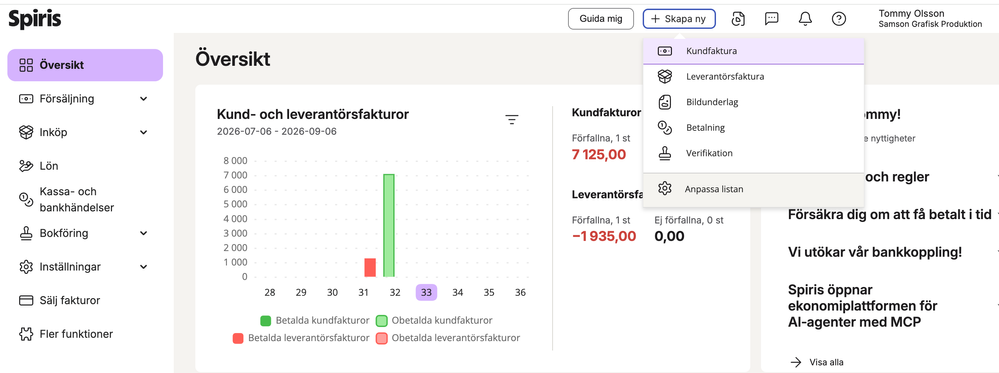999x373 pixels.
Task: Click the green bar at week 32
Action: click(x=389, y=225)
